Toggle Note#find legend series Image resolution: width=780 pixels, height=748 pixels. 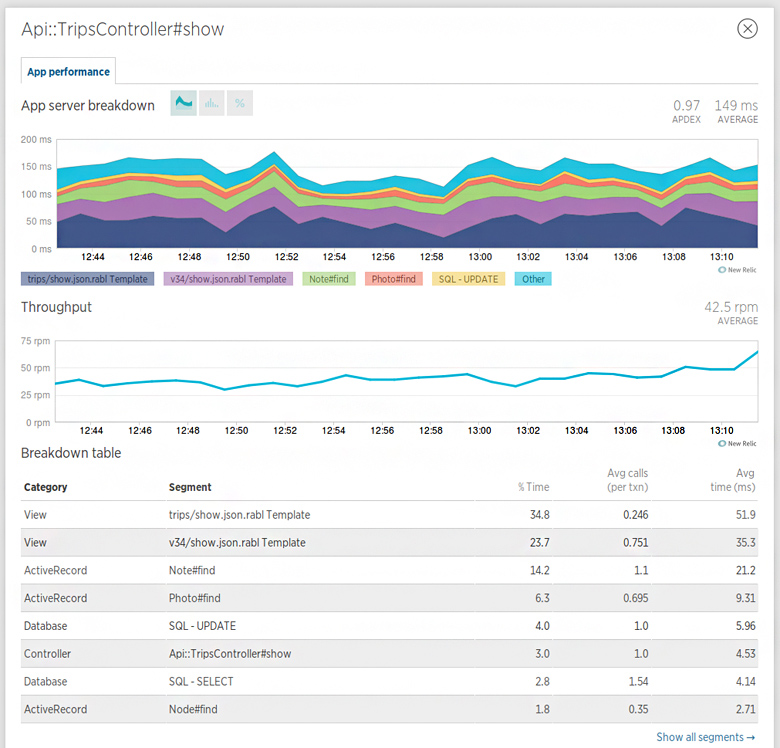(328, 279)
